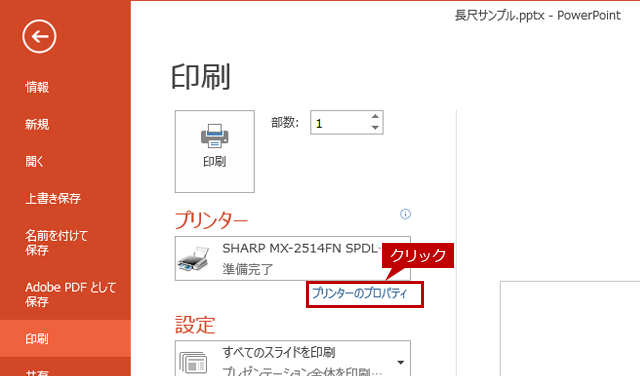
Task: Click 上書き保存 in the sidebar
Action: [53, 198]
